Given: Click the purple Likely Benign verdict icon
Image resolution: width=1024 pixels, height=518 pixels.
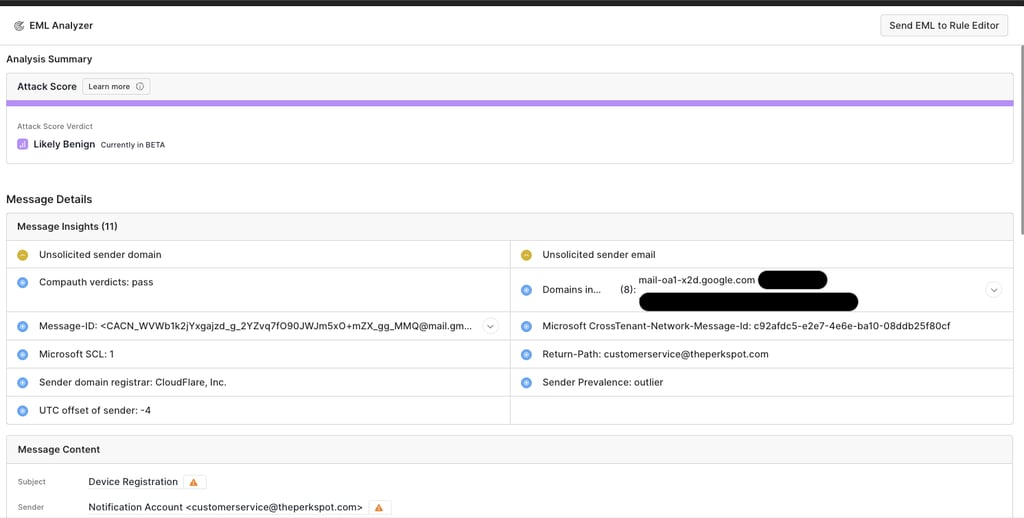Looking at the screenshot, I should pos(22,144).
